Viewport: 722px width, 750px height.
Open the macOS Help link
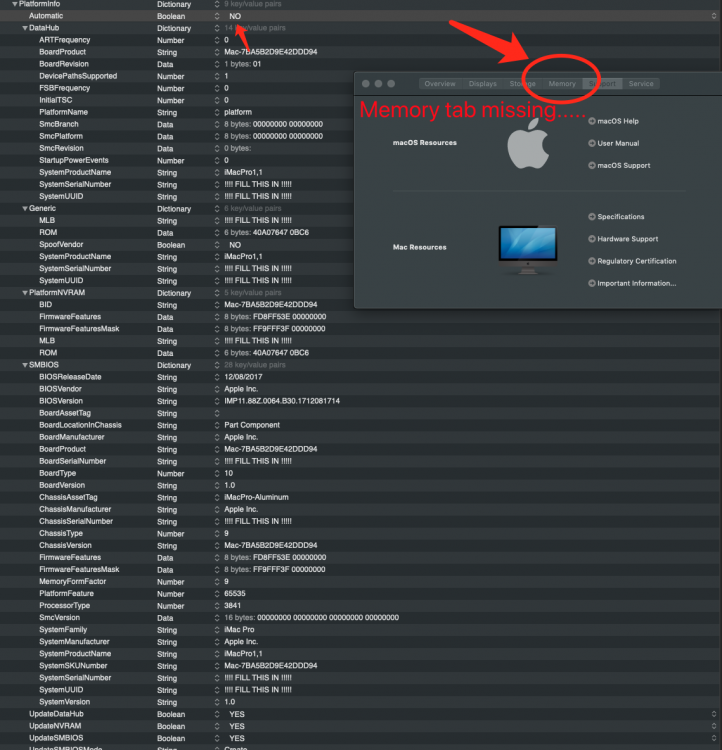[x=618, y=121]
